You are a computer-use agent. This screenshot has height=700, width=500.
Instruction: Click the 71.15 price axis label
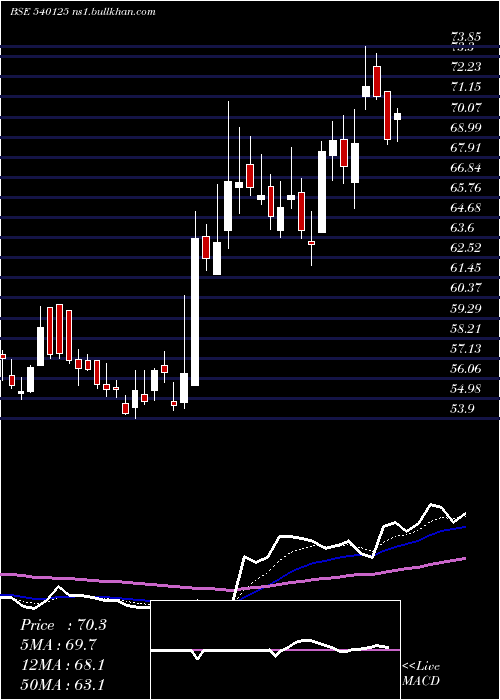pos(467,87)
